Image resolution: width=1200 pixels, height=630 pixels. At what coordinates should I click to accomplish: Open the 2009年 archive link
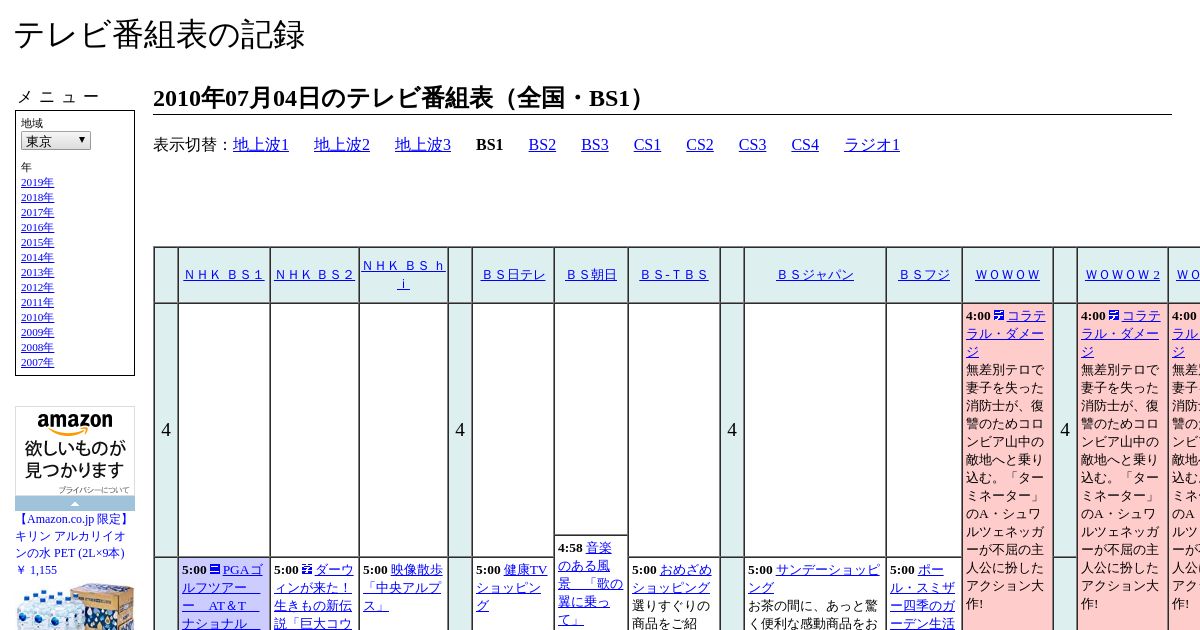[37, 333]
